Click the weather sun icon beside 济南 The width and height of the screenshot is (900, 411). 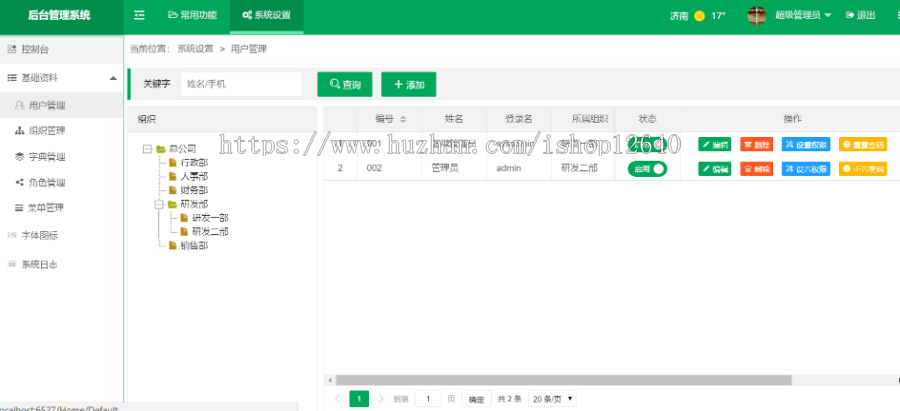pos(699,16)
